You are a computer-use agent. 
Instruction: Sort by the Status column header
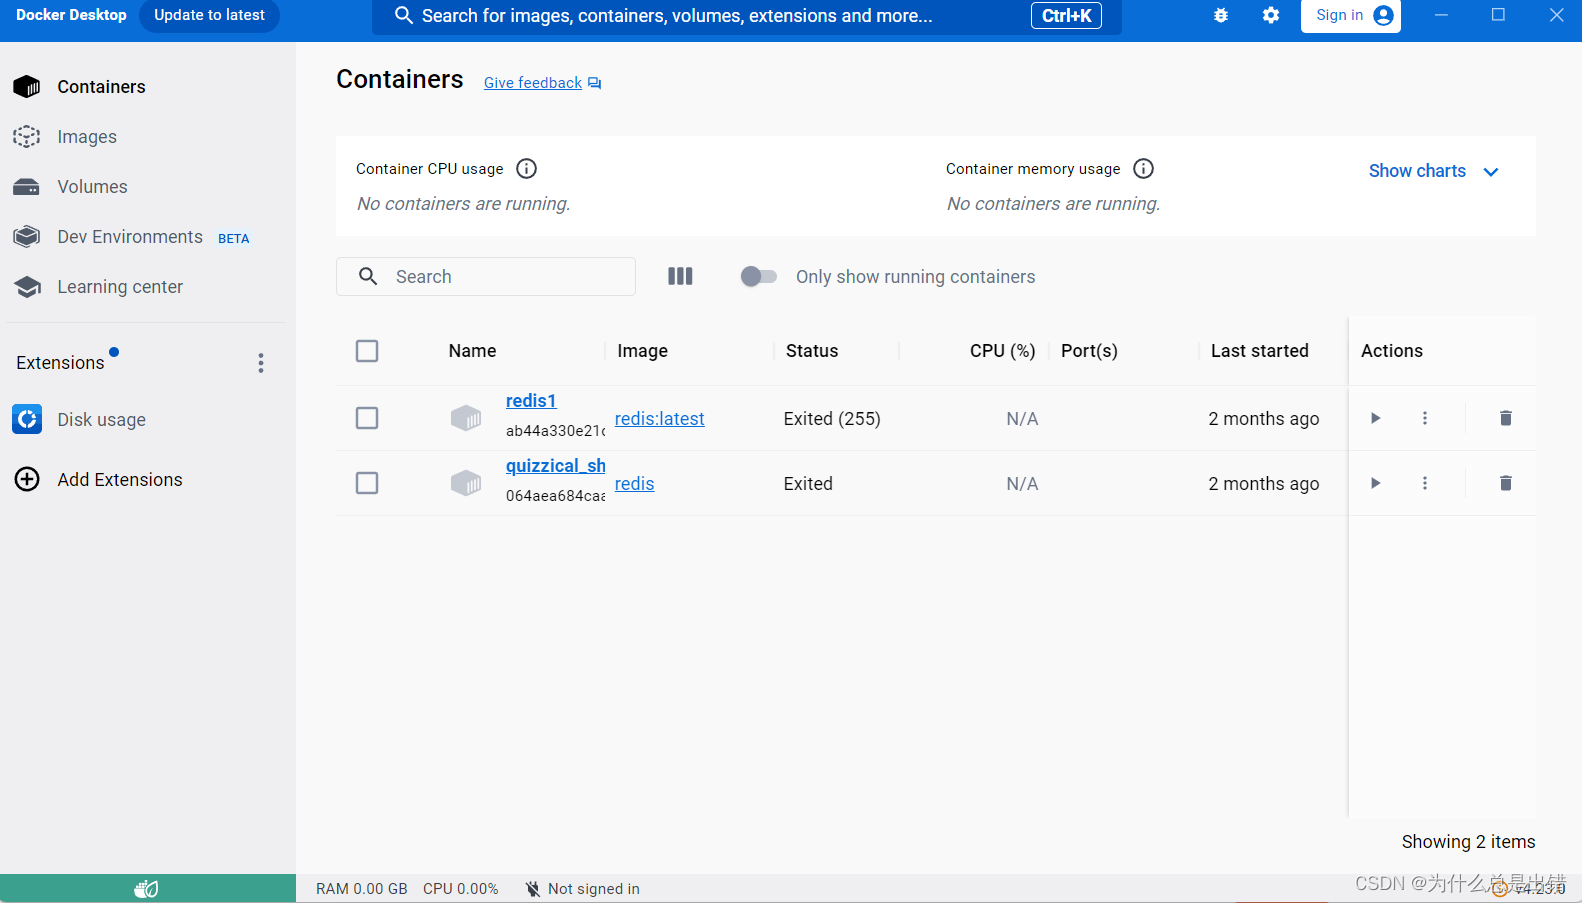pos(812,351)
